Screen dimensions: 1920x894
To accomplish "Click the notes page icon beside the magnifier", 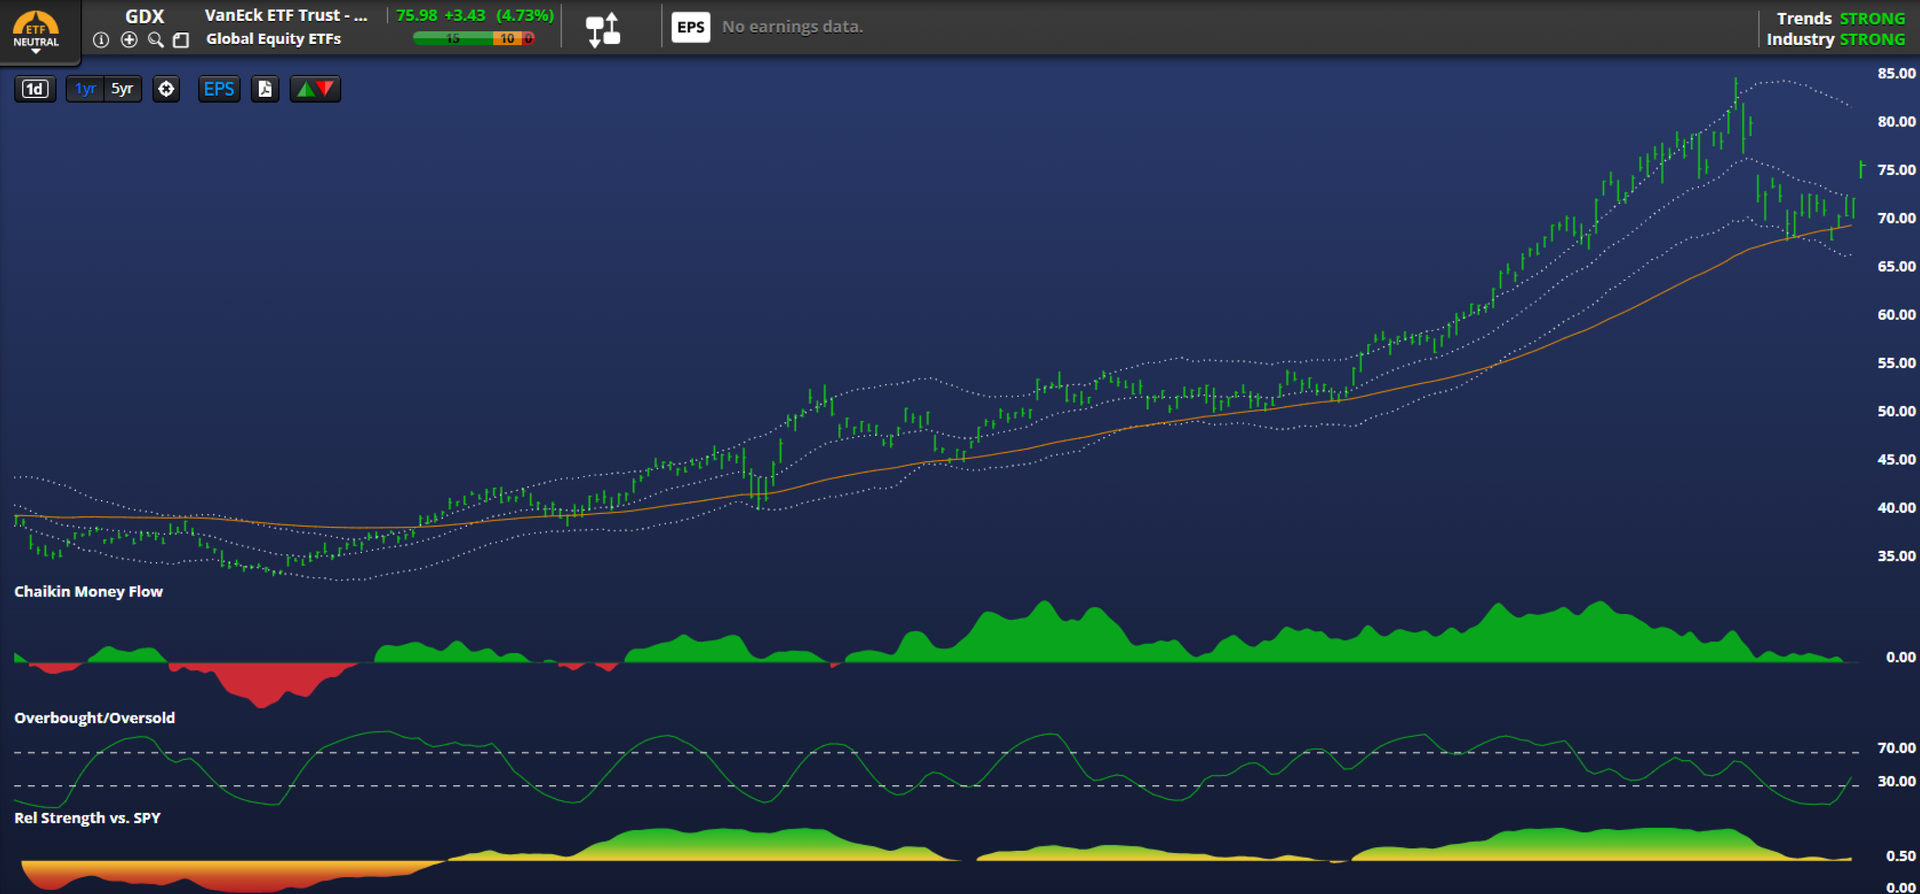I will pyautogui.click(x=181, y=40).
